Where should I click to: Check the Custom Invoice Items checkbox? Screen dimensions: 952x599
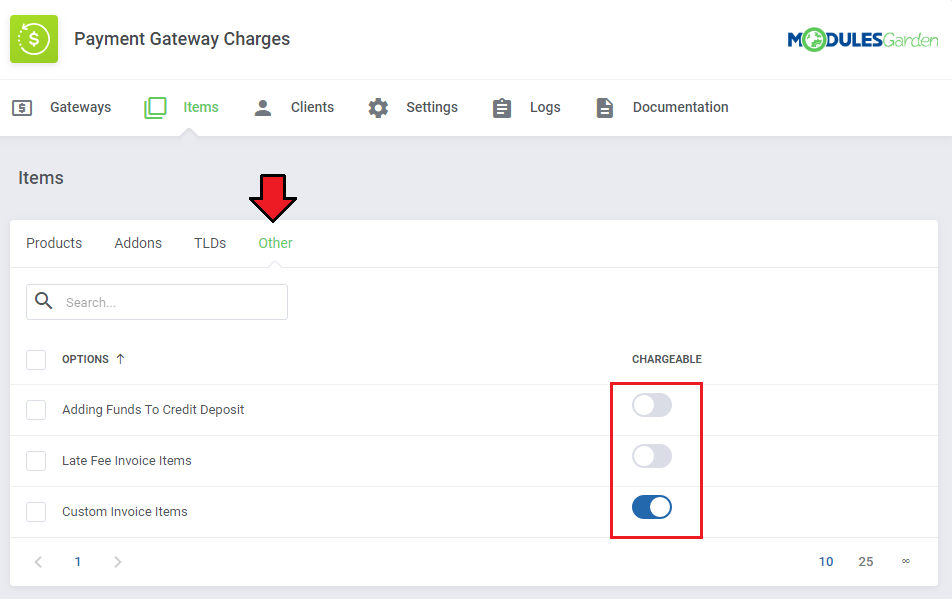(x=36, y=512)
